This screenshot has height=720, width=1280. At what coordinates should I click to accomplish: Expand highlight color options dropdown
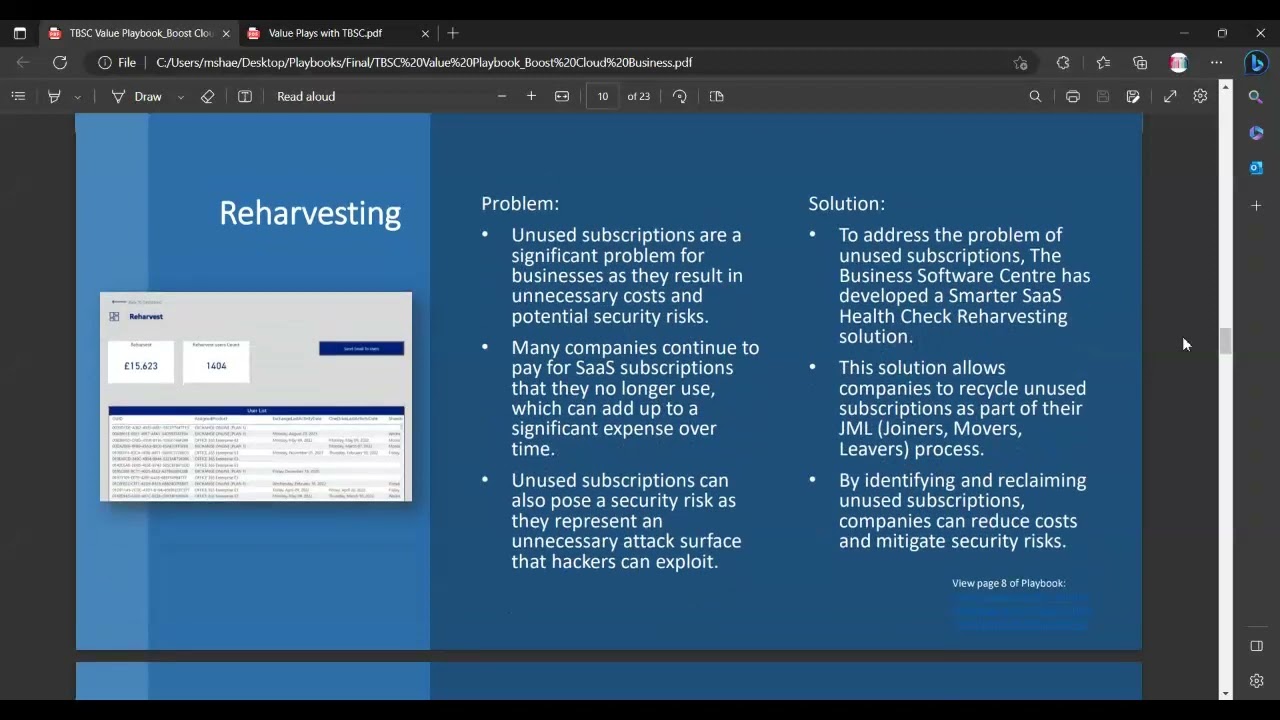pyautogui.click(x=77, y=97)
